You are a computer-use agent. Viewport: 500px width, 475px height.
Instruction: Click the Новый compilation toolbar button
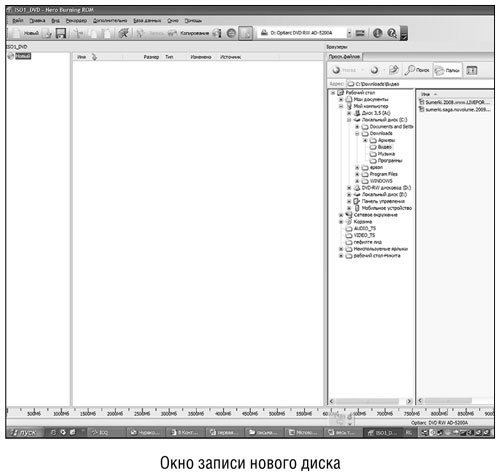[25, 33]
